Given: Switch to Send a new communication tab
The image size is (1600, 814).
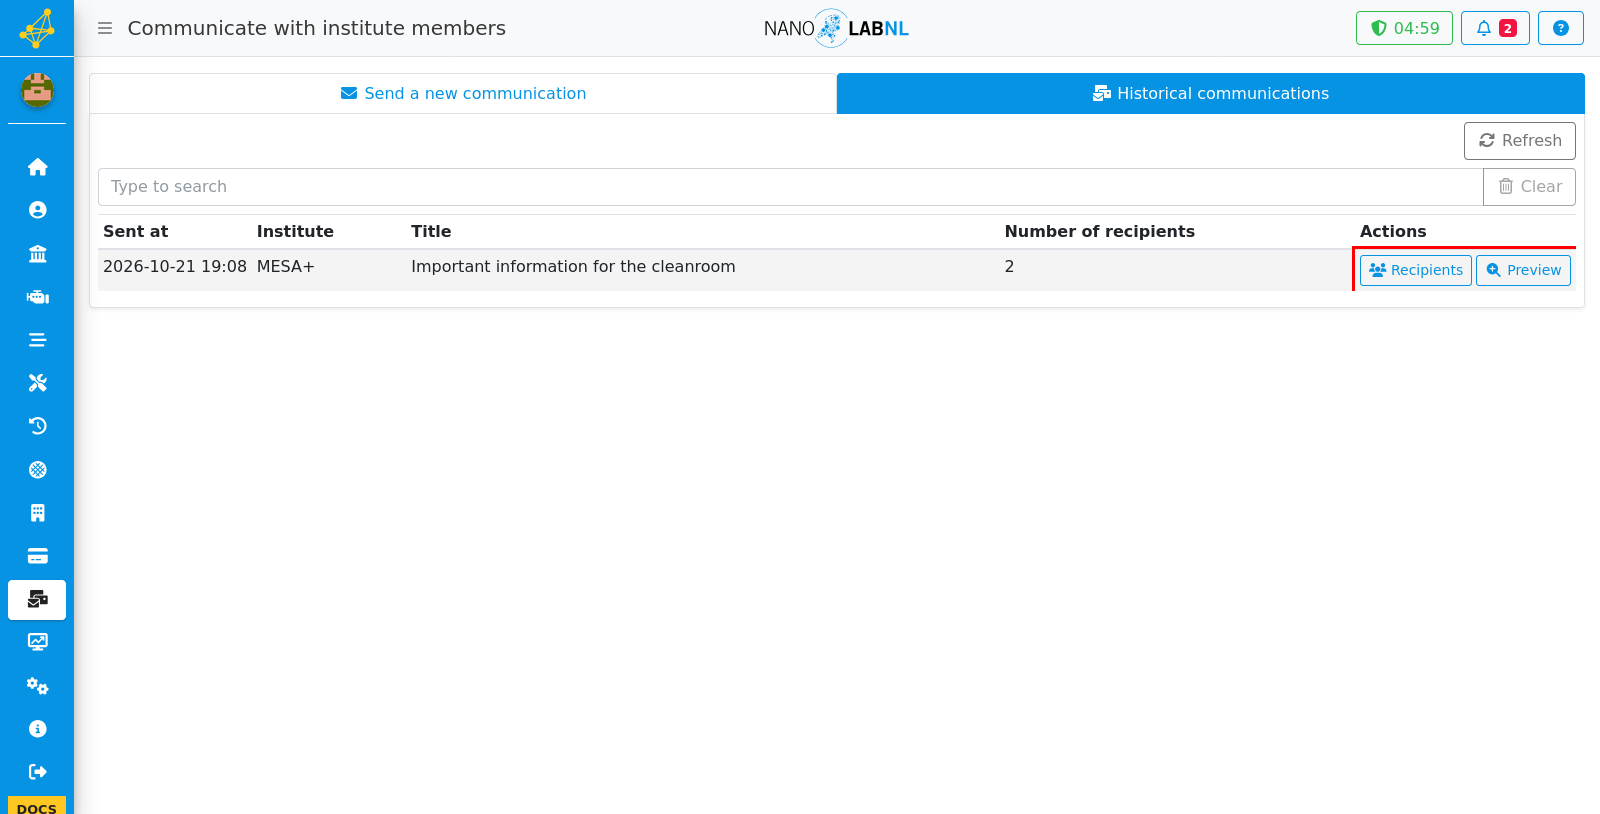Looking at the screenshot, I should point(463,93).
